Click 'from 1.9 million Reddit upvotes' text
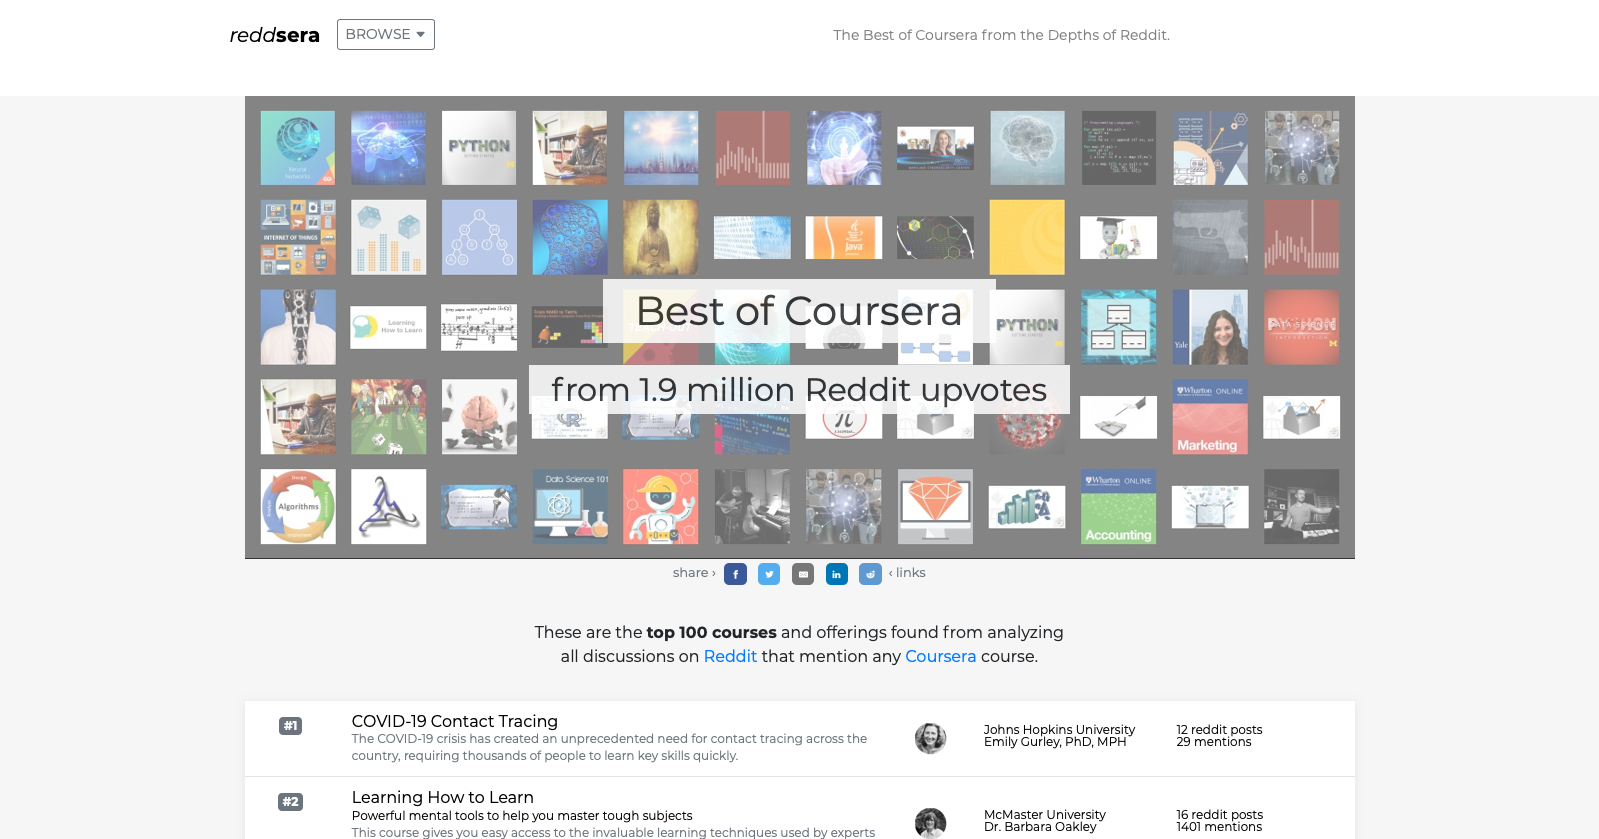 (x=799, y=389)
